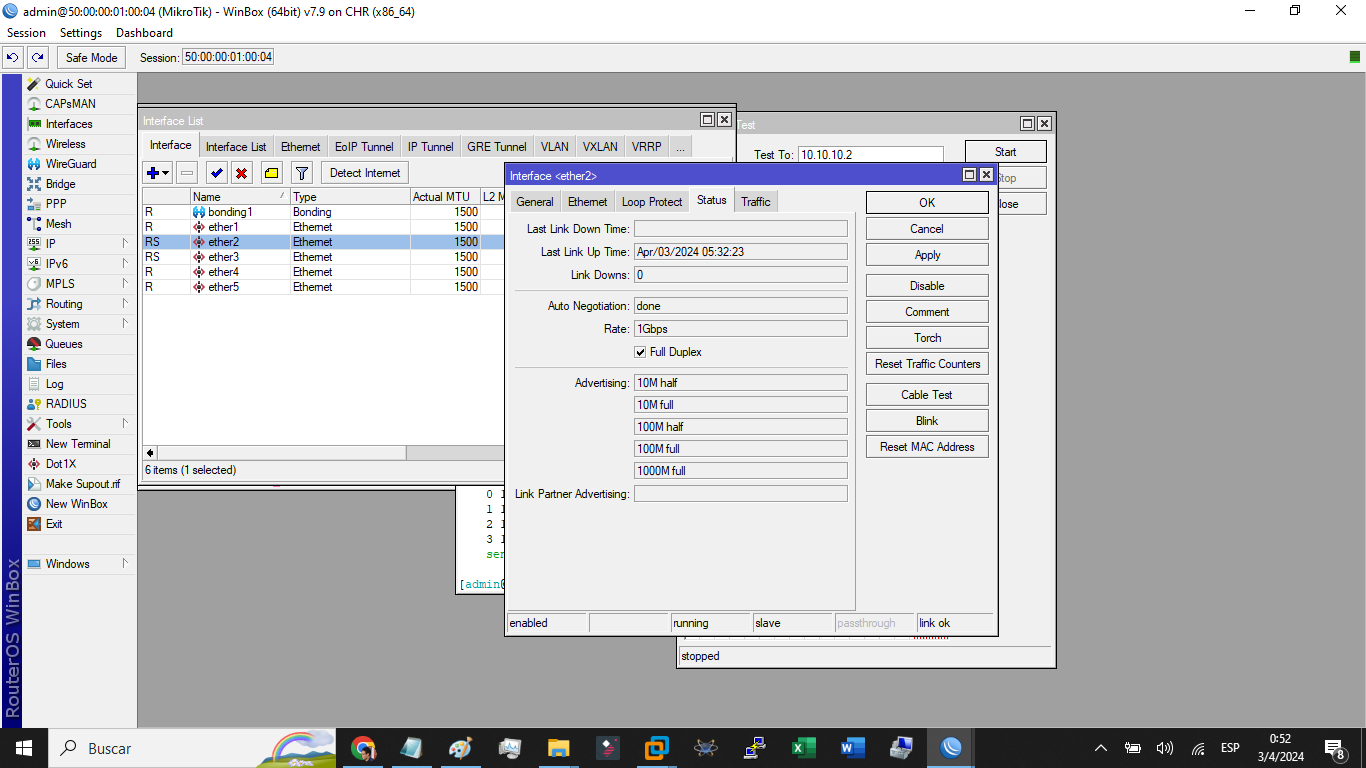
Task: Click Exit in sidebar
Action: (x=54, y=524)
